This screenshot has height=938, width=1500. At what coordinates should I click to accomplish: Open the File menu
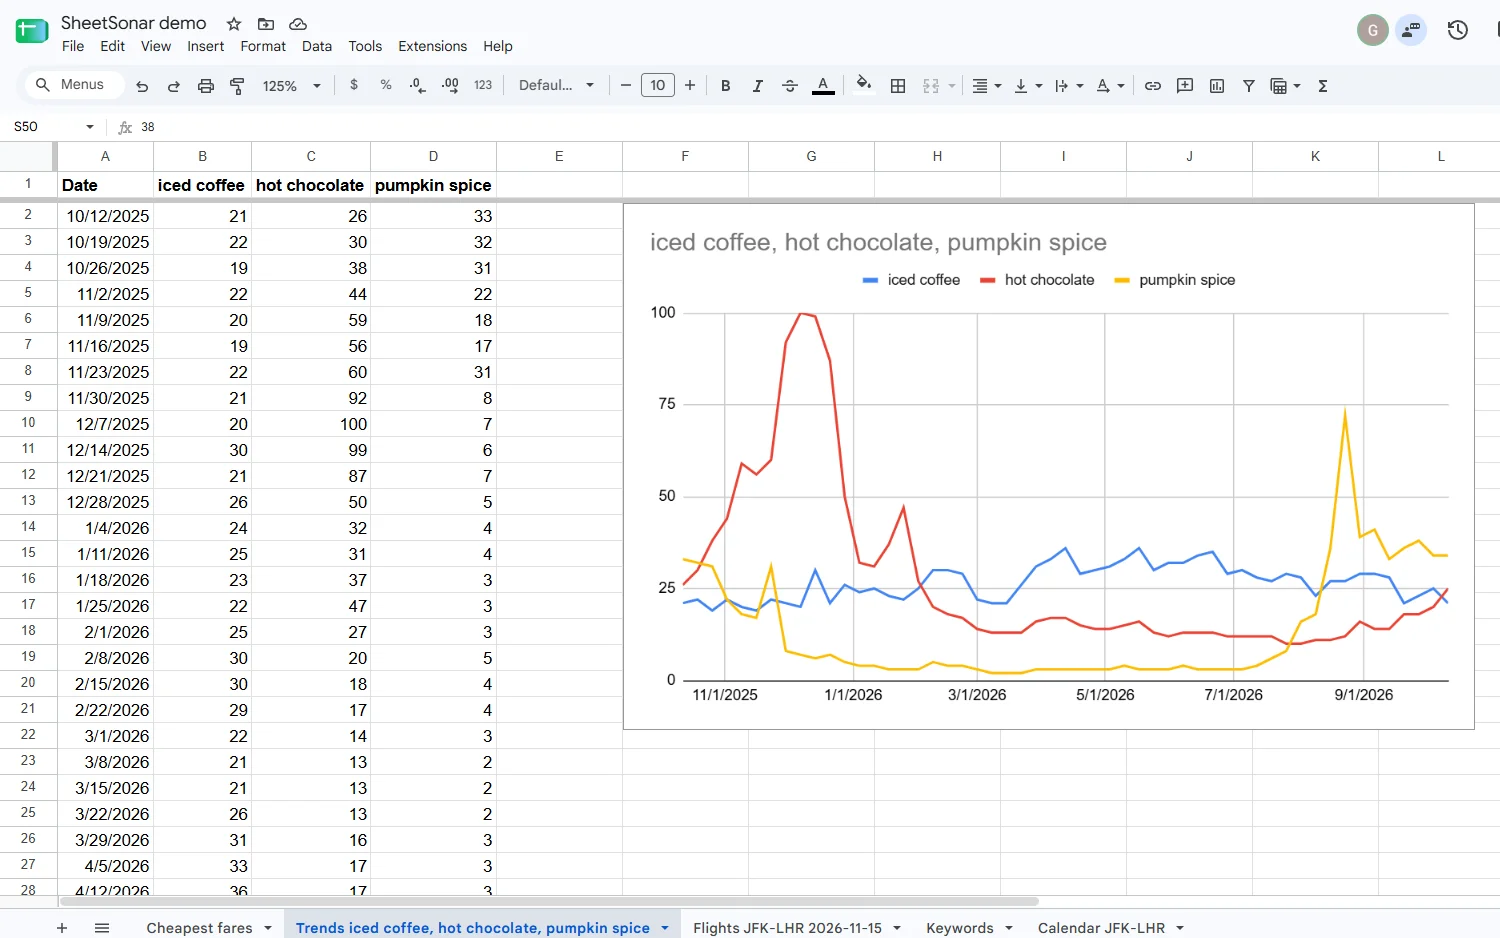(73, 46)
